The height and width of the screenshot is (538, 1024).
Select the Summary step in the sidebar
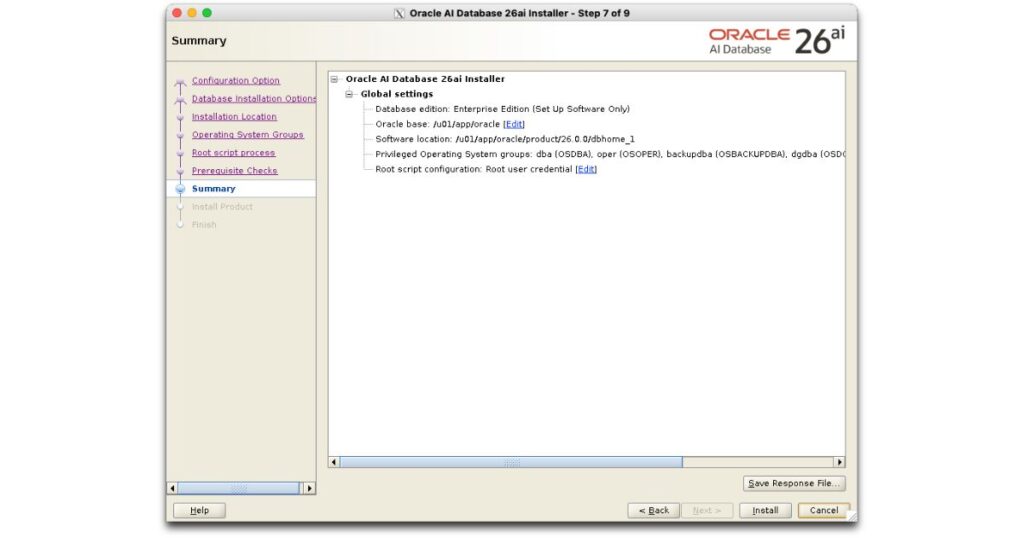tap(214, 189)
